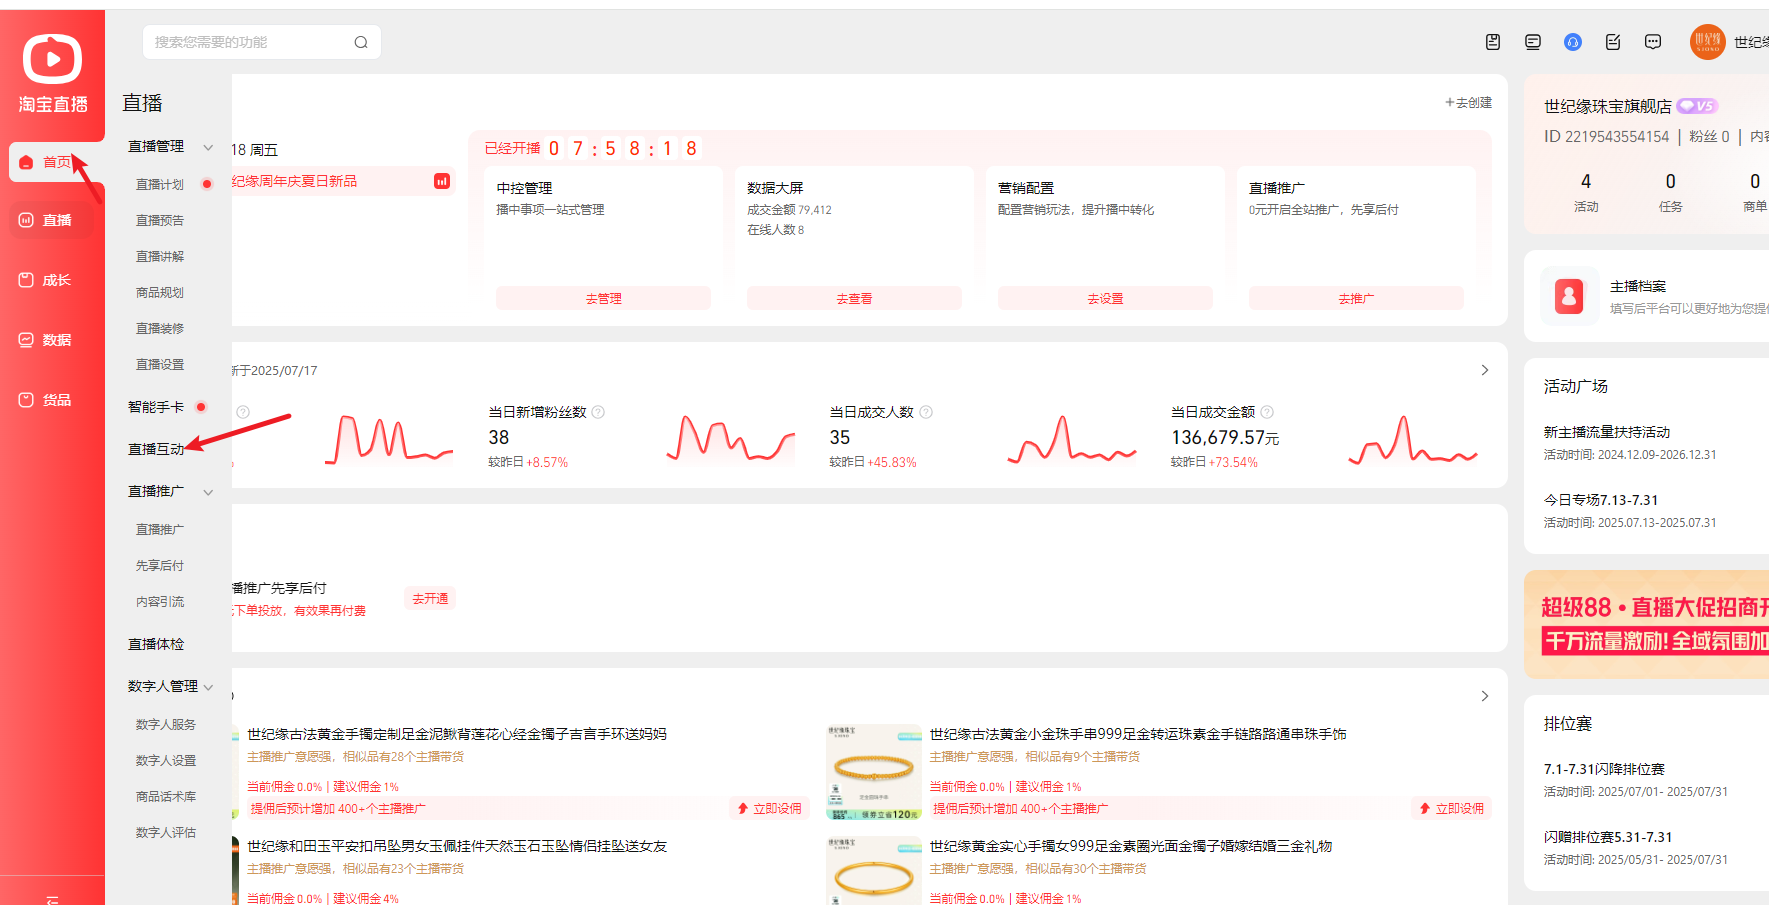This screenshot has width=1769, height=905.
Task: Focus the 搜索您需要的功能 search field
Action: click(250, 42)
